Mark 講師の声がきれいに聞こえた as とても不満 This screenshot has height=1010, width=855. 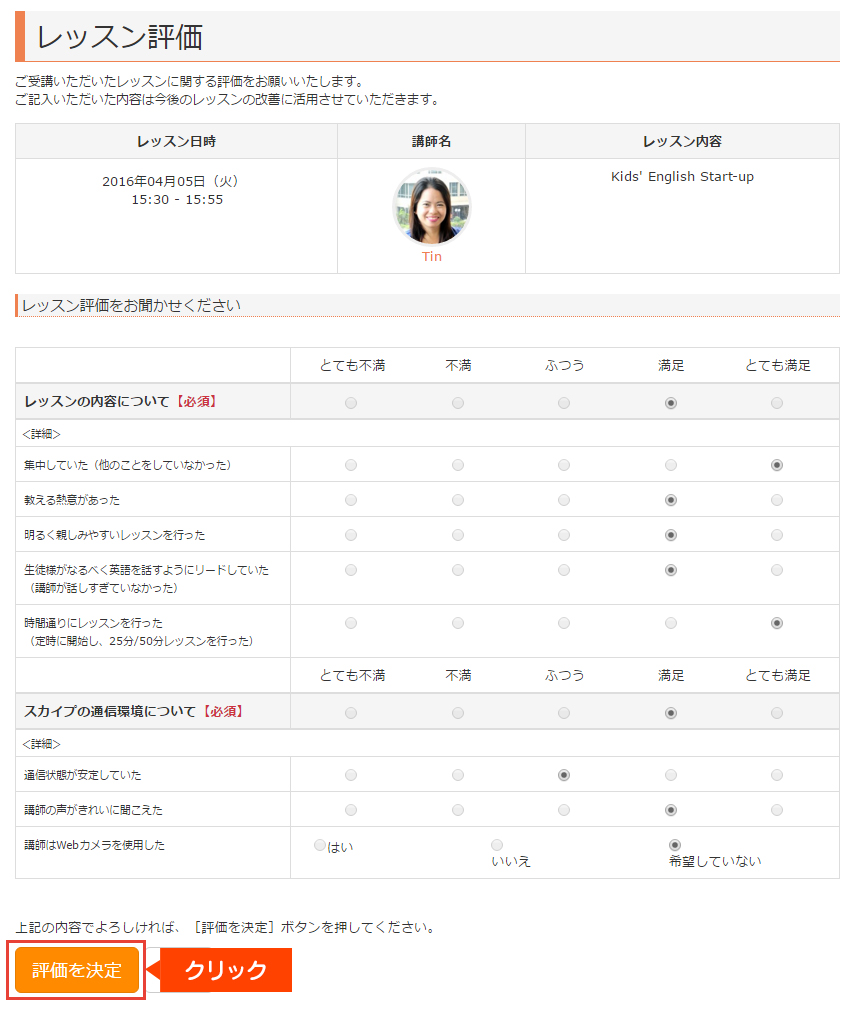(x=351, y=810)
